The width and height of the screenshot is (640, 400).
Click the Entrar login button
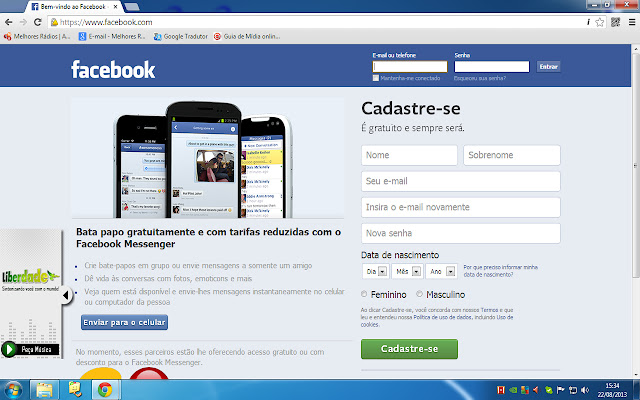pyautogui.click(x=549, y=67)
